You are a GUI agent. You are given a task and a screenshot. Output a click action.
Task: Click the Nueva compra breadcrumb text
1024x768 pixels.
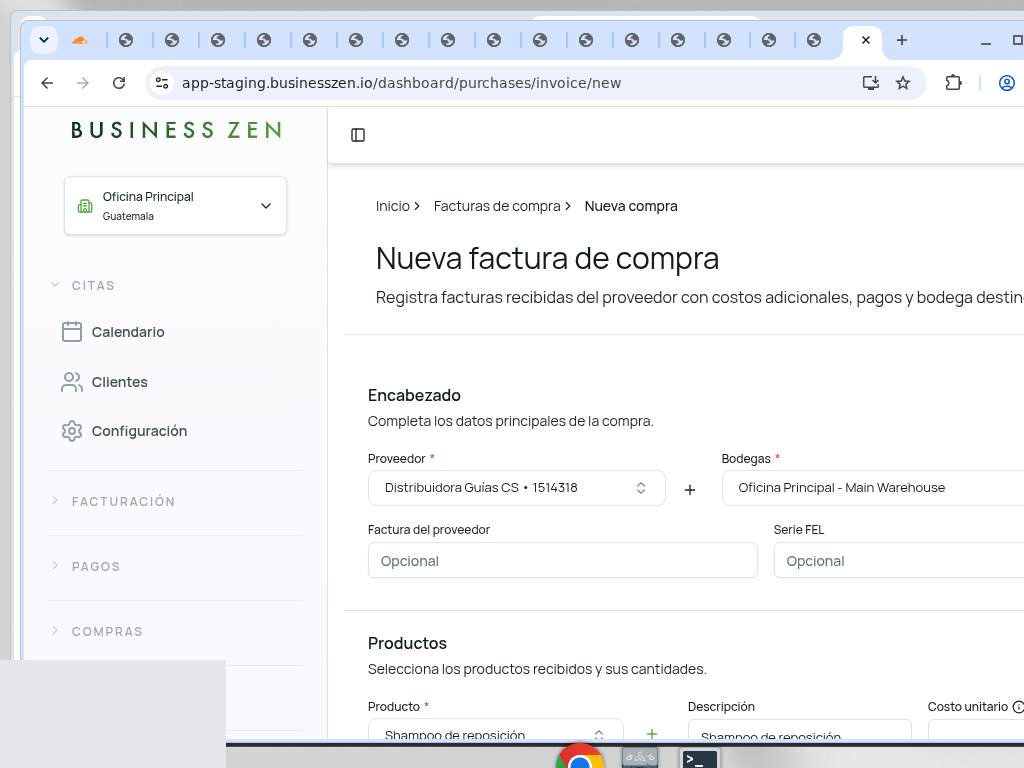631,206
